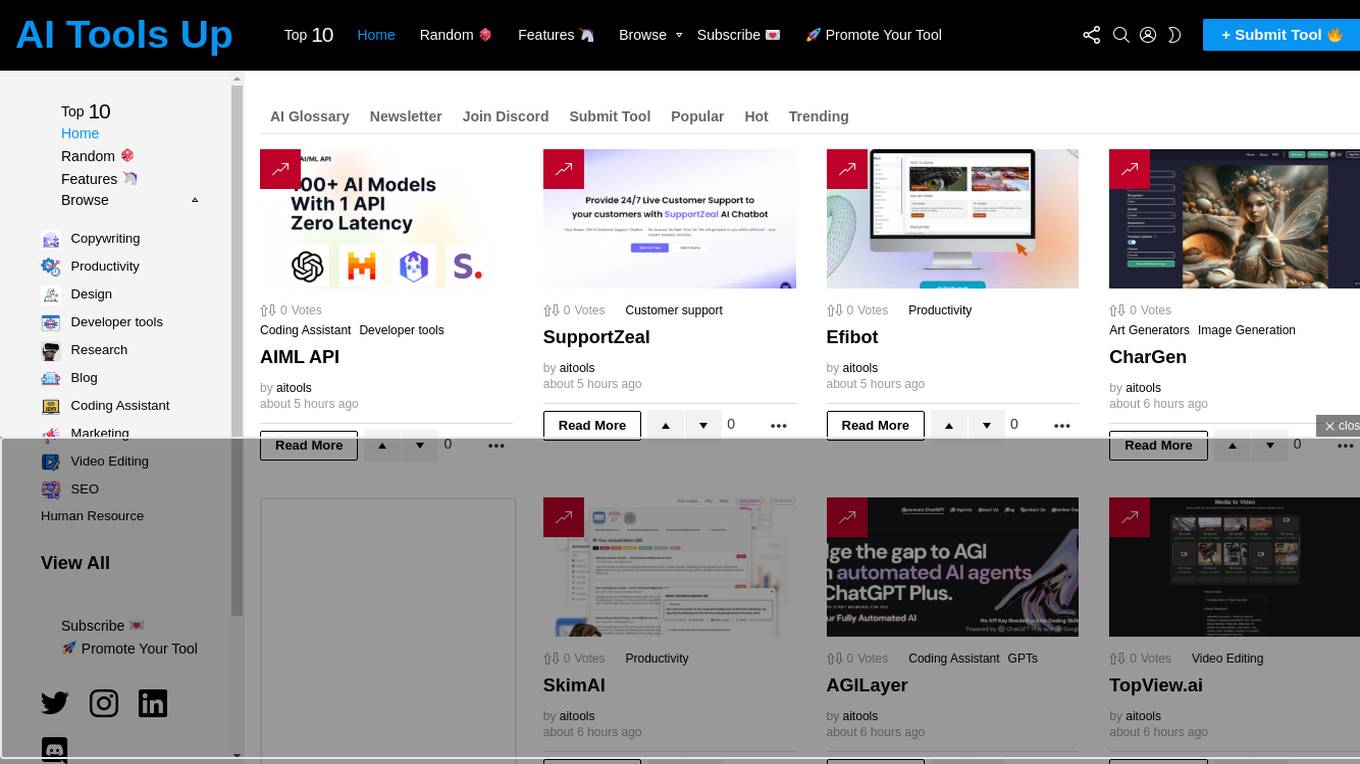Open the Research category icon
The image size is (1360, 764).
[51, 351]
